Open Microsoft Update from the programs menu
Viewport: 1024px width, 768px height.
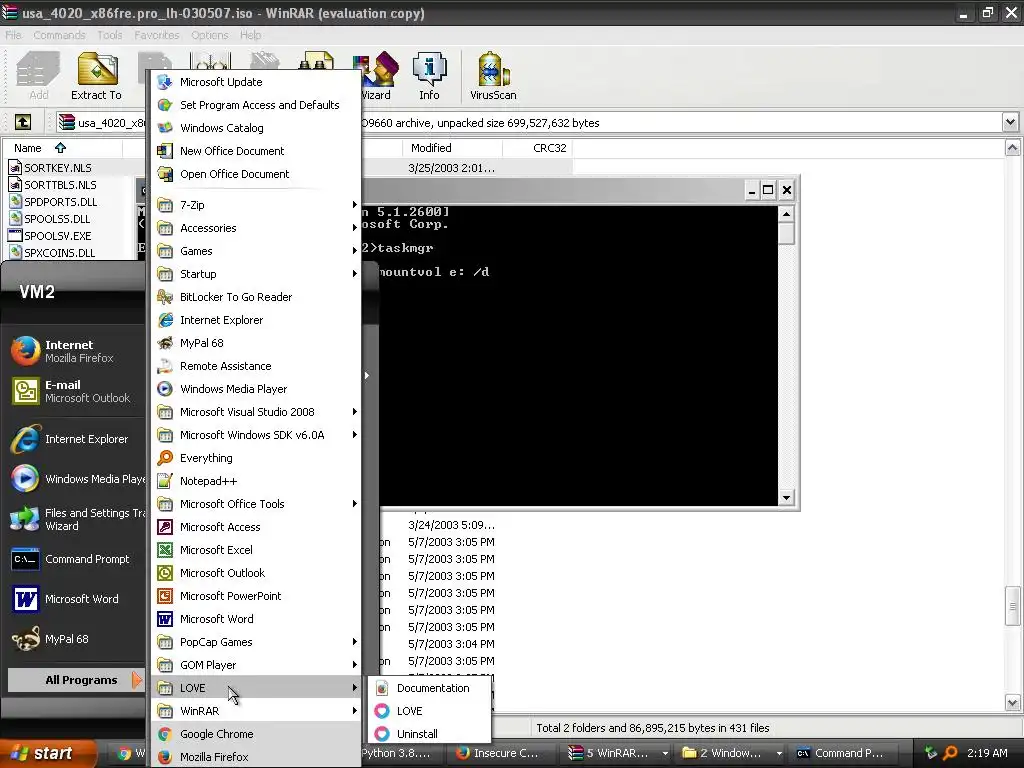pyautogui.click(x=257, y=82)
